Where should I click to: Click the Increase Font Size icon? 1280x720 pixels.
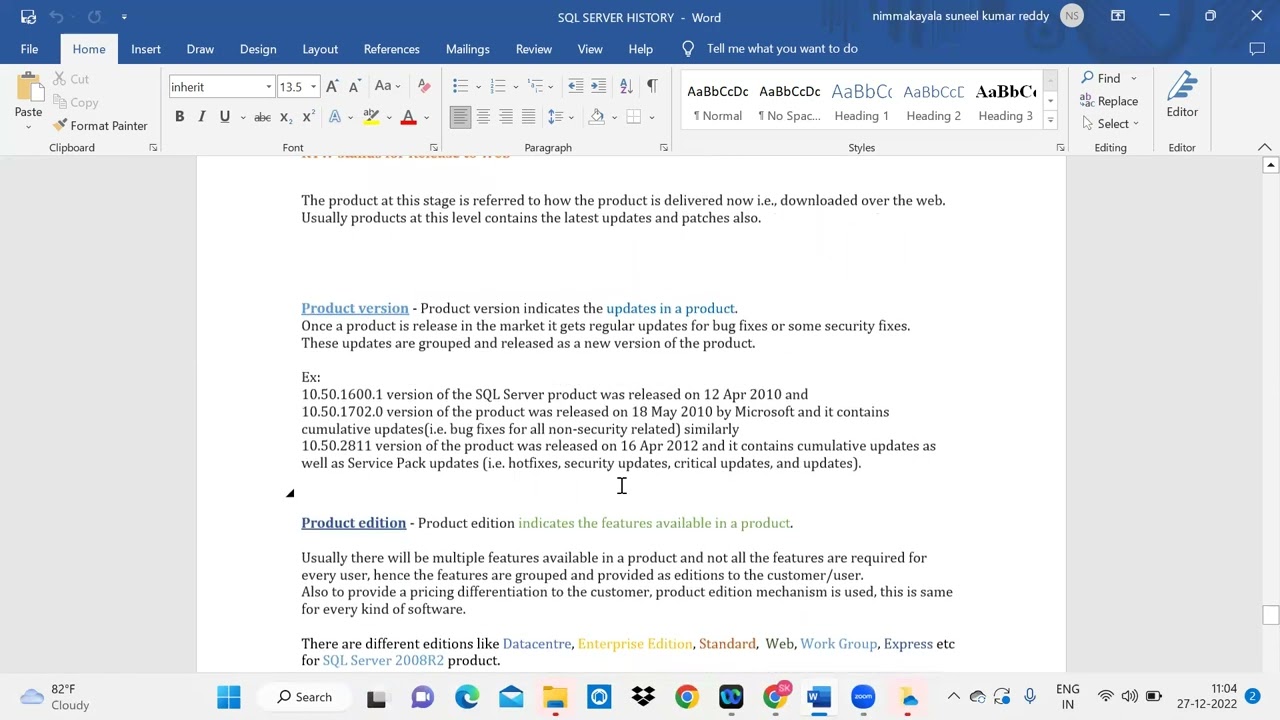(x=332, y=86)
